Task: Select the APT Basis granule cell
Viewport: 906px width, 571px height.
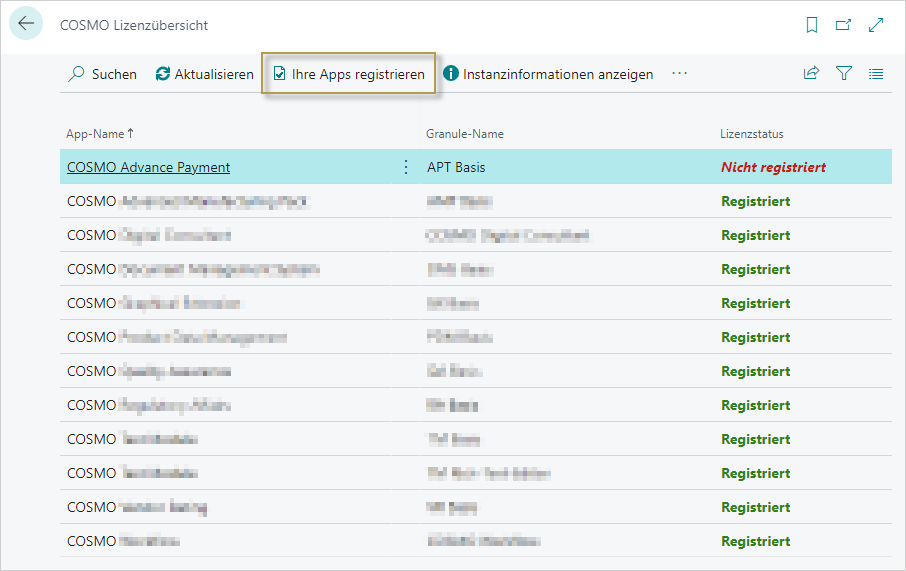Action: click(x=456, y=167)
